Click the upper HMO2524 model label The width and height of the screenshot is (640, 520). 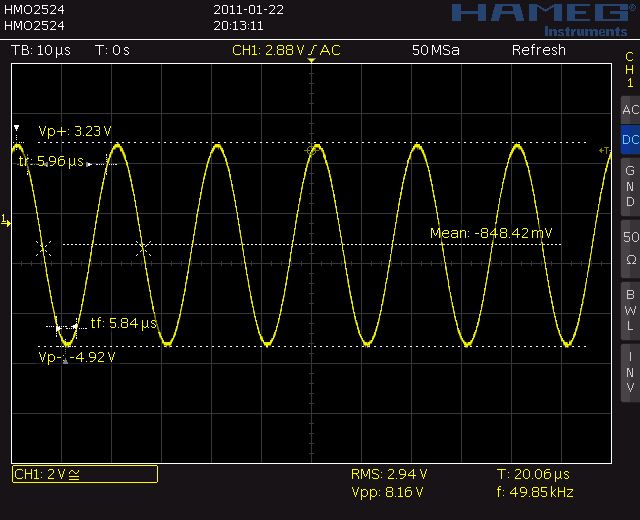34,9
